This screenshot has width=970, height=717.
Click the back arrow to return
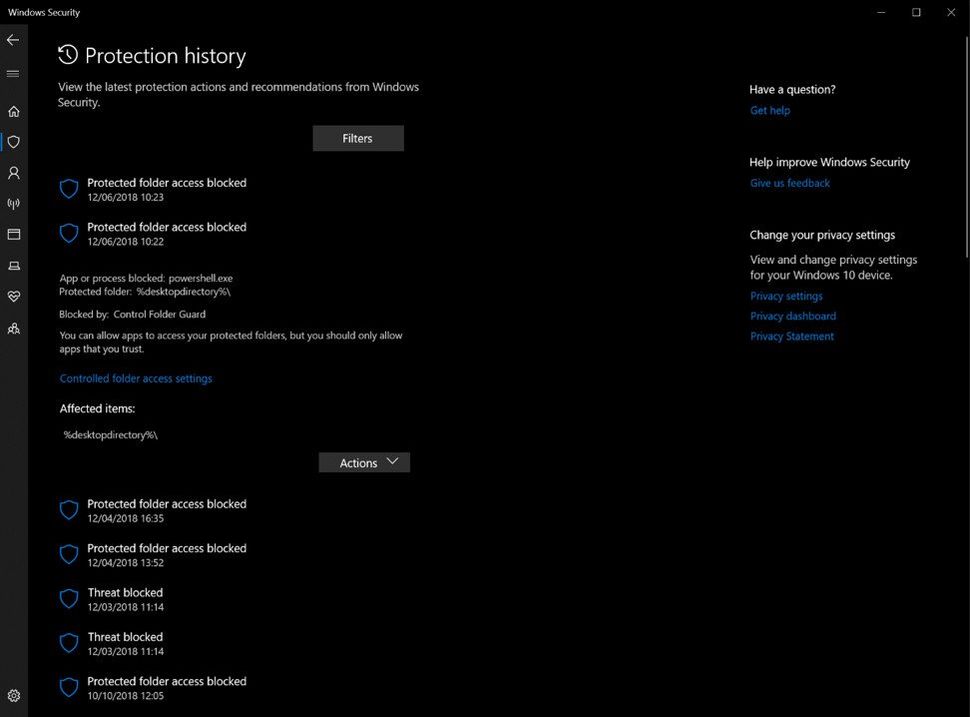click(x=13, y=40)
